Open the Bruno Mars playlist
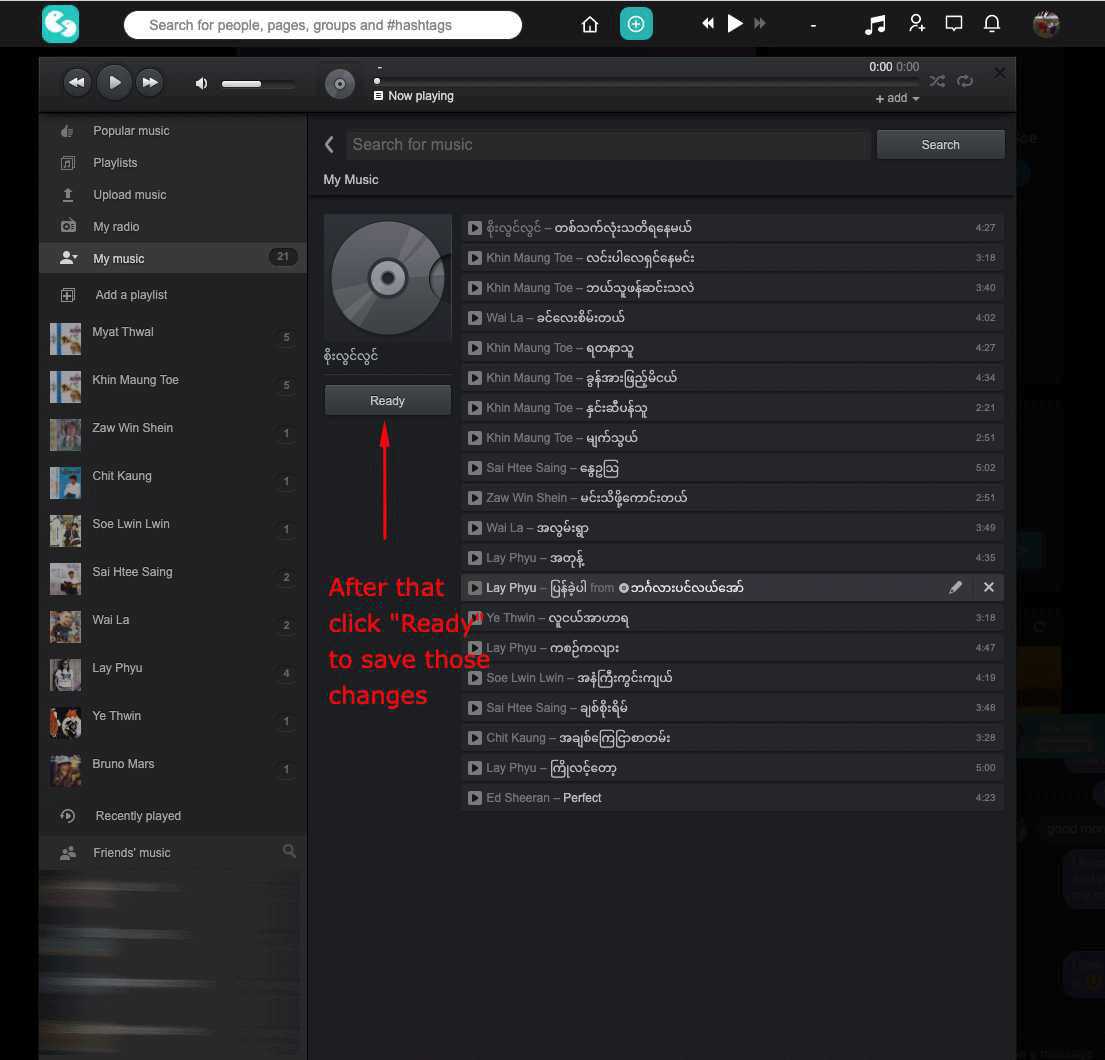 (x=173, y=770)
